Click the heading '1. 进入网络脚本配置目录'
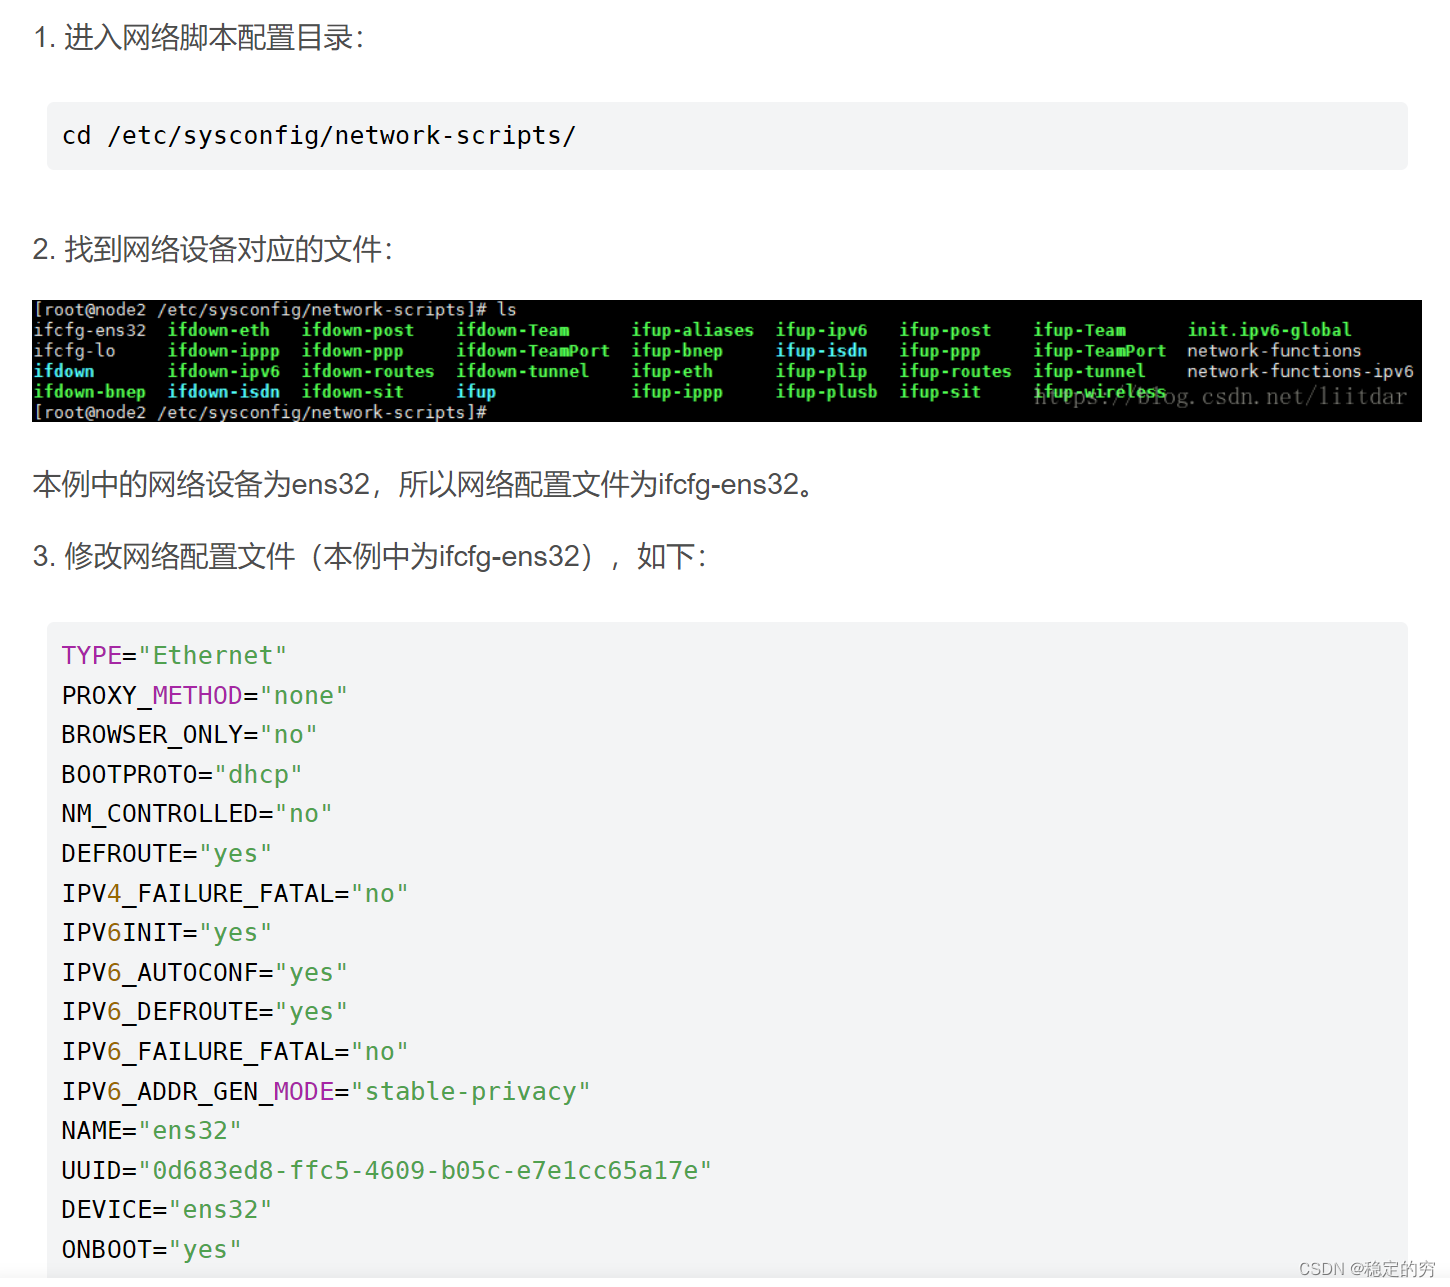 [x=199, y=38]
